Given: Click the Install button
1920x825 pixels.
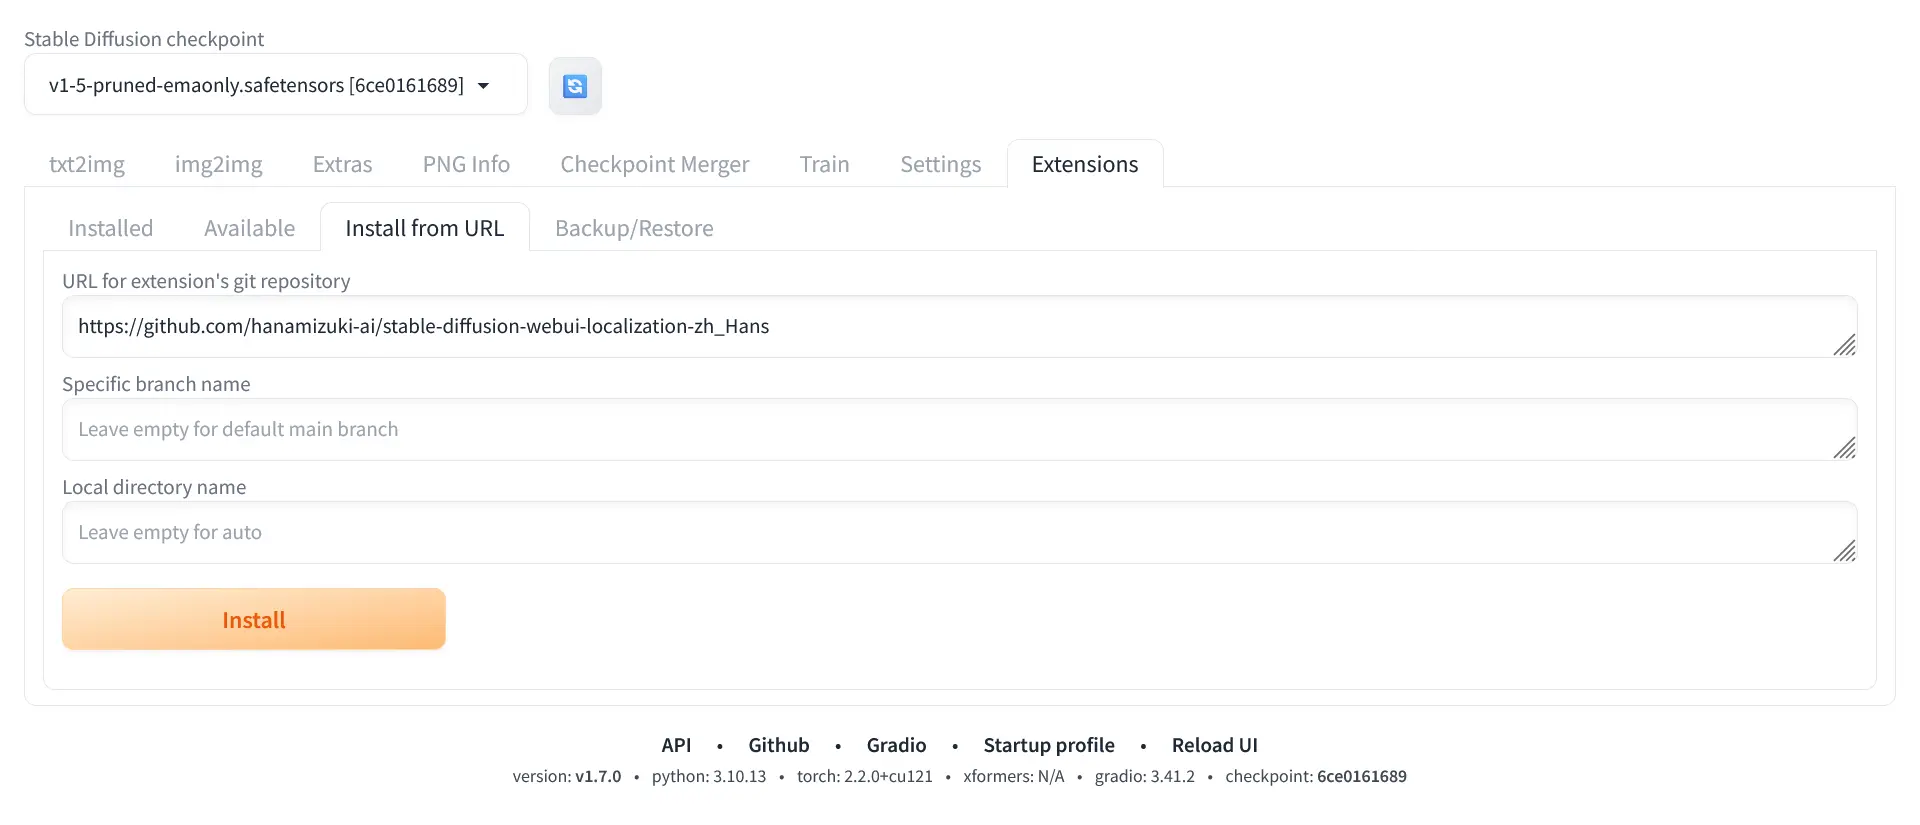Looking at the screenshot, I should (x=254, y=620).
